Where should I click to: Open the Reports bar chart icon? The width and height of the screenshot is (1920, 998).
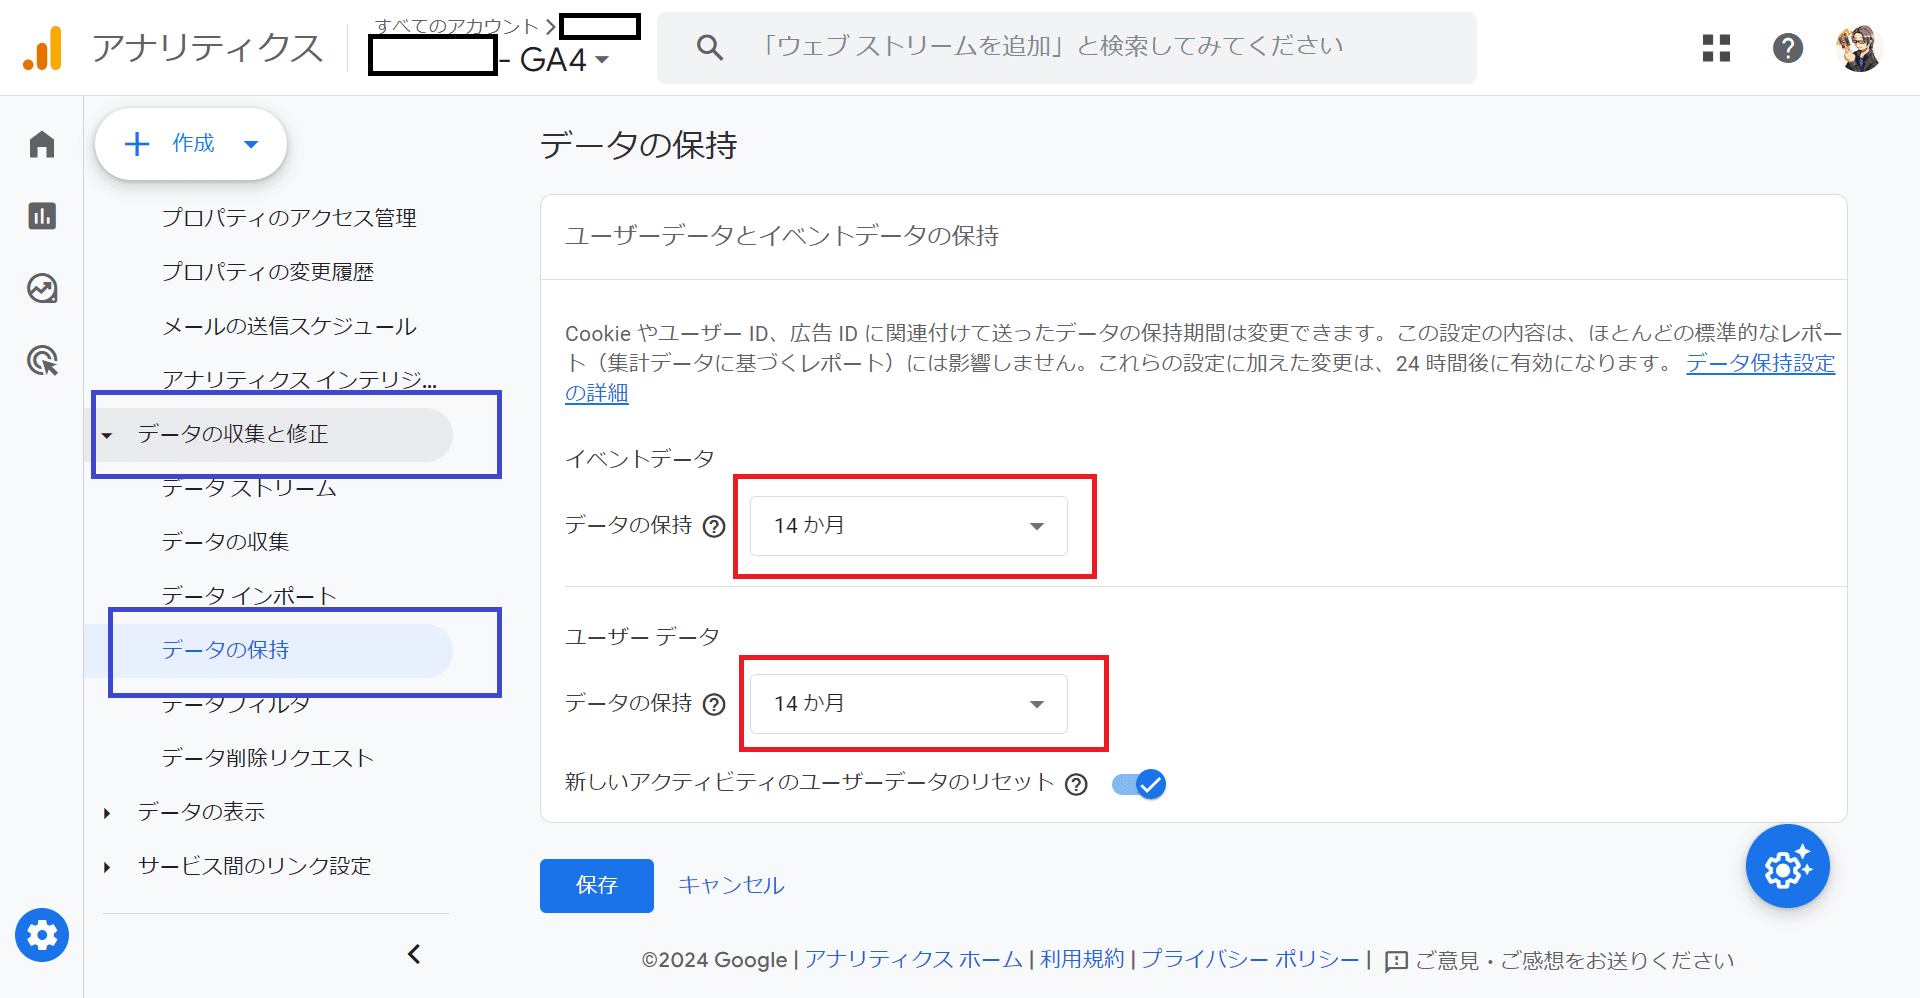[x=42, y=216]
